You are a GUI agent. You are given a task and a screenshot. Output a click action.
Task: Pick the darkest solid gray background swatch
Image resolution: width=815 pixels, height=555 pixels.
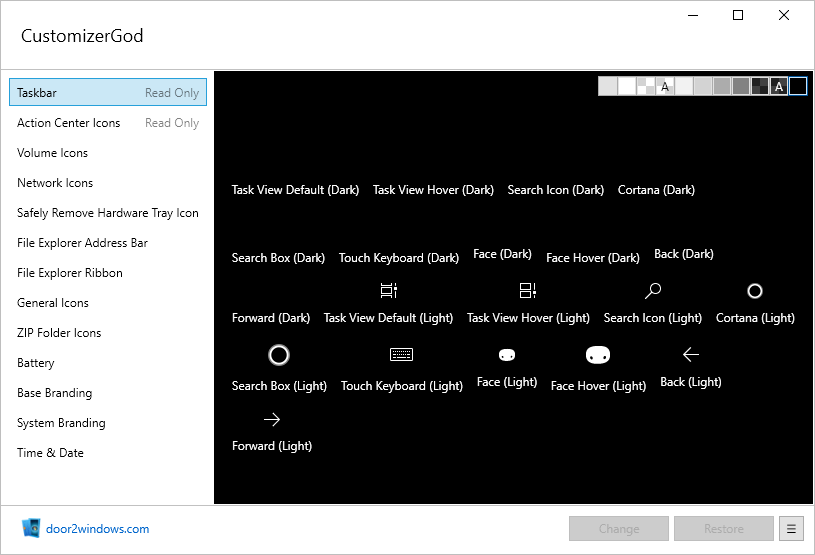(x=741, y=86)
